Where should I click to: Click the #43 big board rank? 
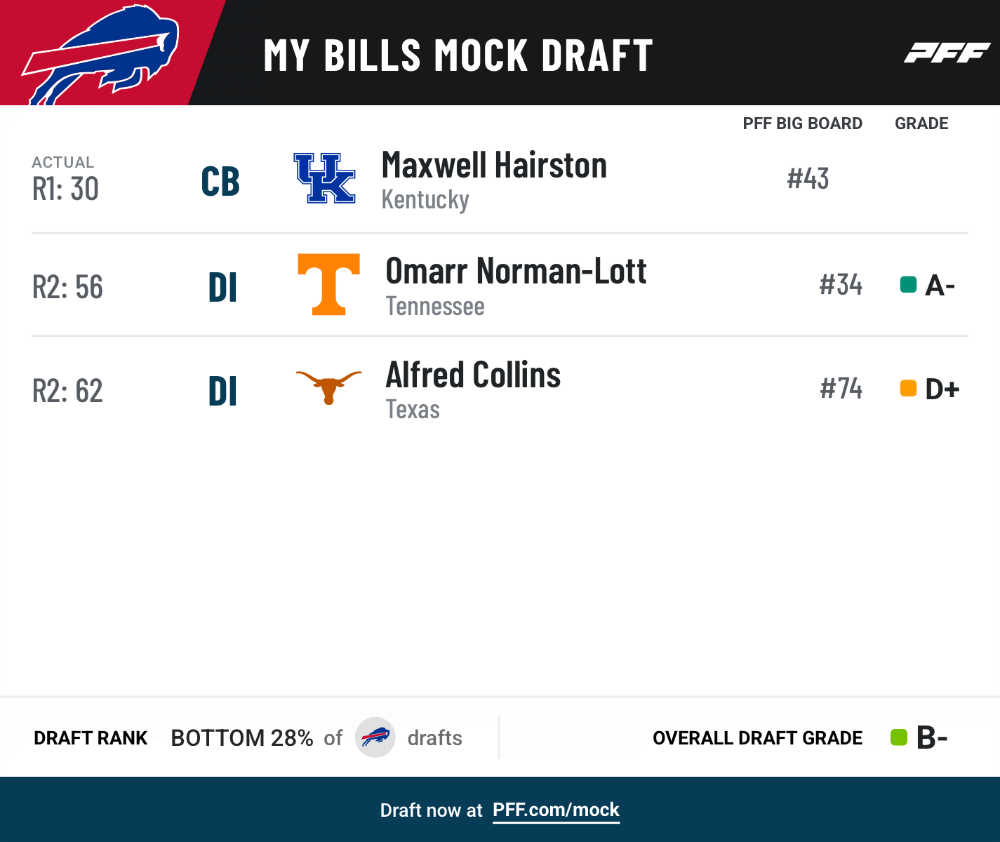808,179
